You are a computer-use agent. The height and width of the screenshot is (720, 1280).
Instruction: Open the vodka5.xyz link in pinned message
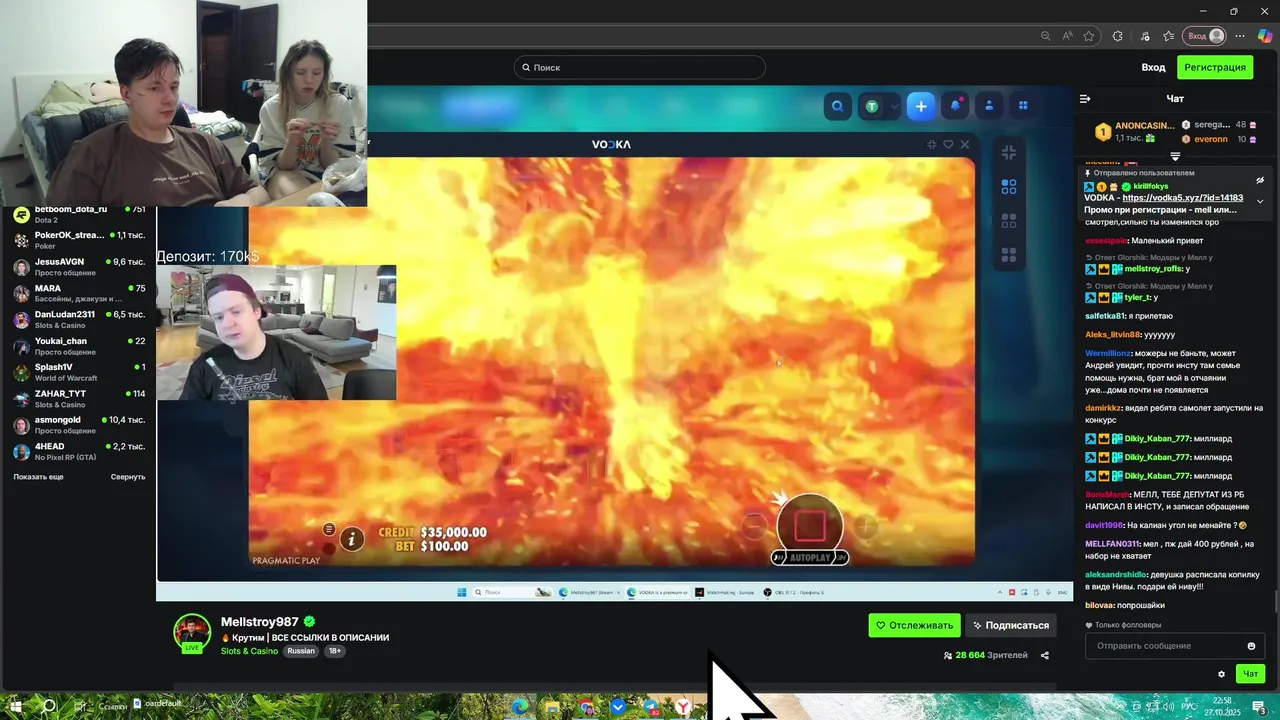point(1183,198)
